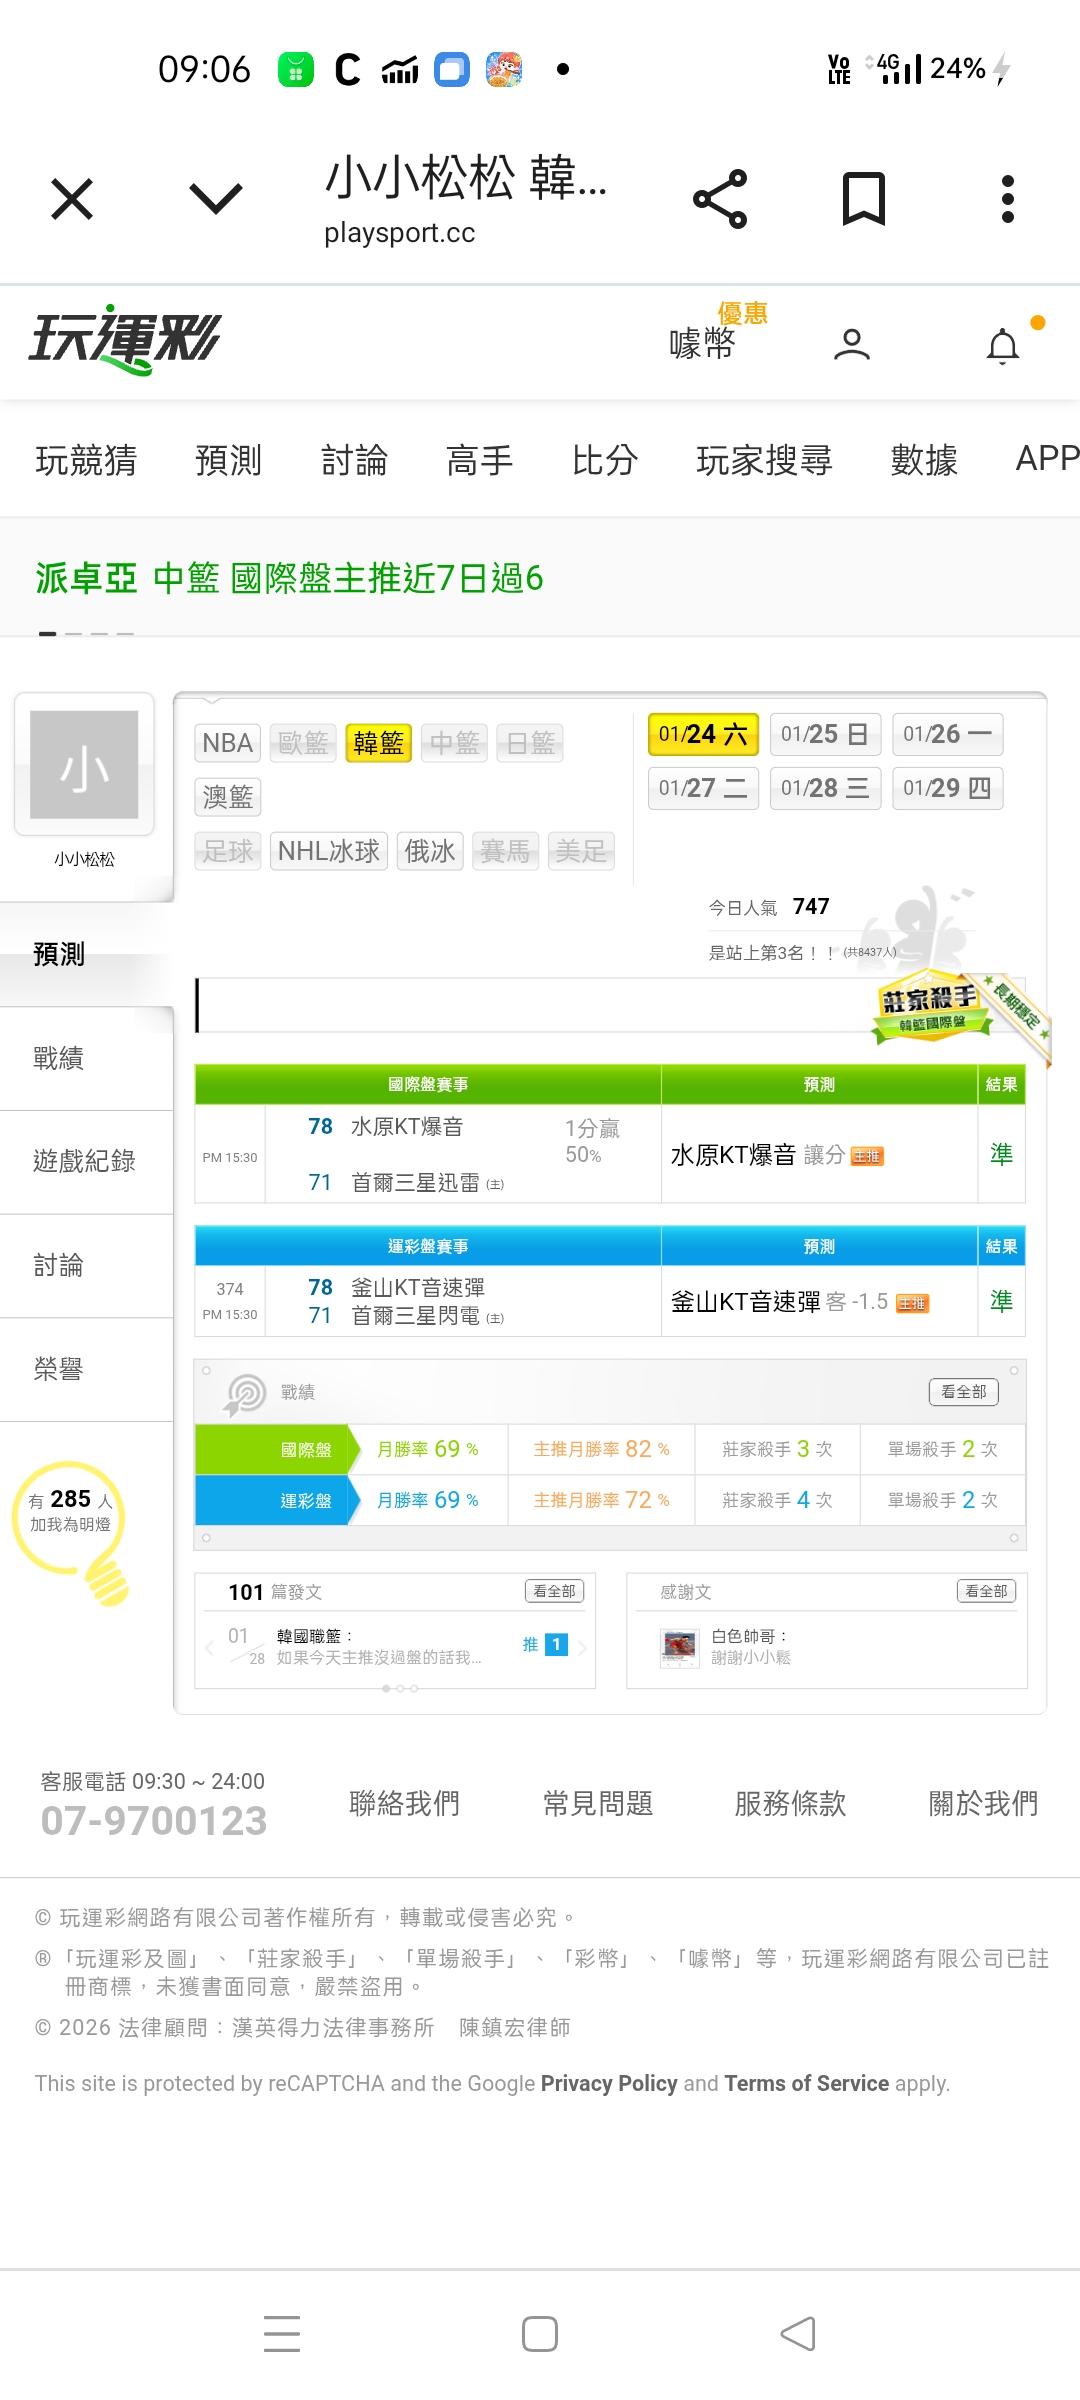Viewport: 1080px width, 2400px height.
Task: Open 預測 in top navigation
Action: click(228, 460)
